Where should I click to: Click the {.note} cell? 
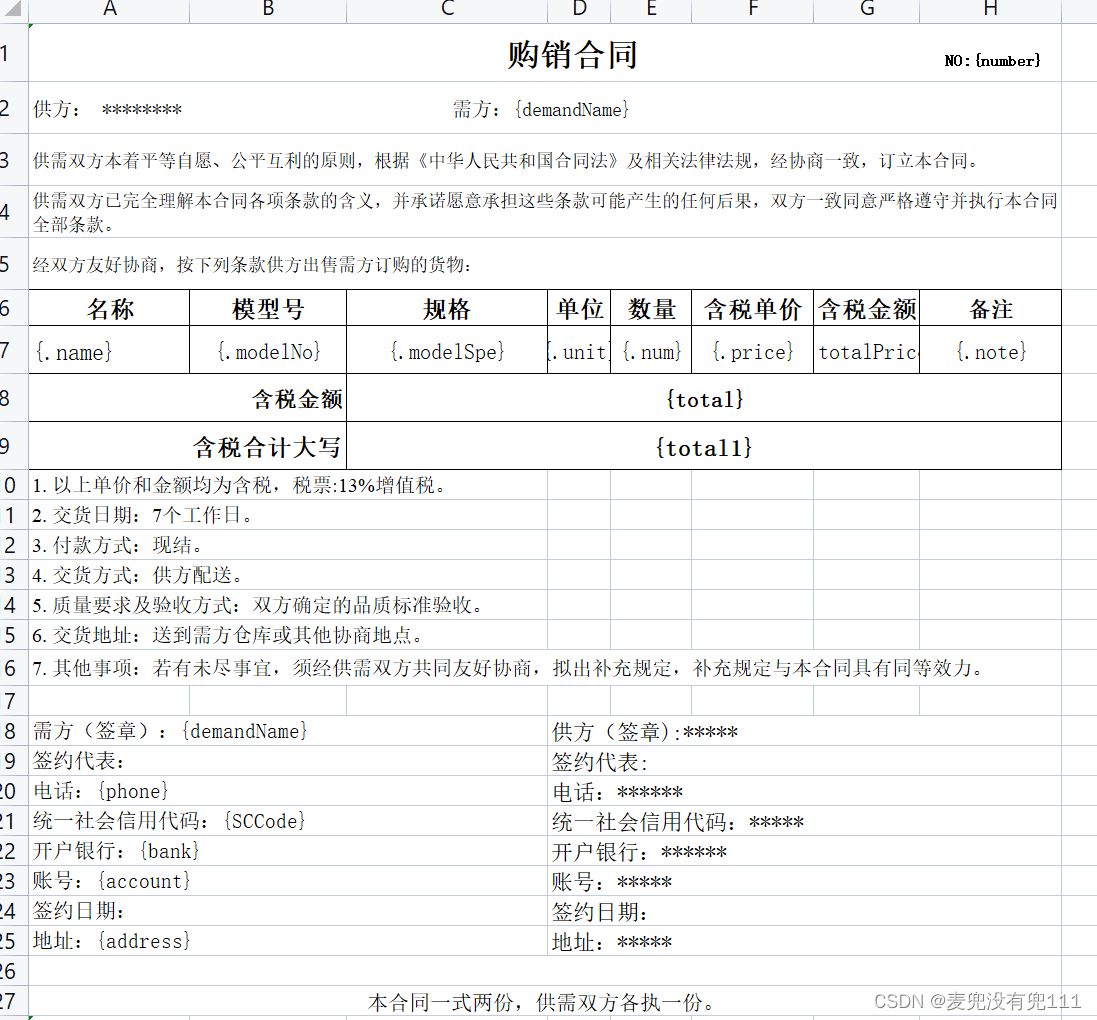(x=991, y=350)
